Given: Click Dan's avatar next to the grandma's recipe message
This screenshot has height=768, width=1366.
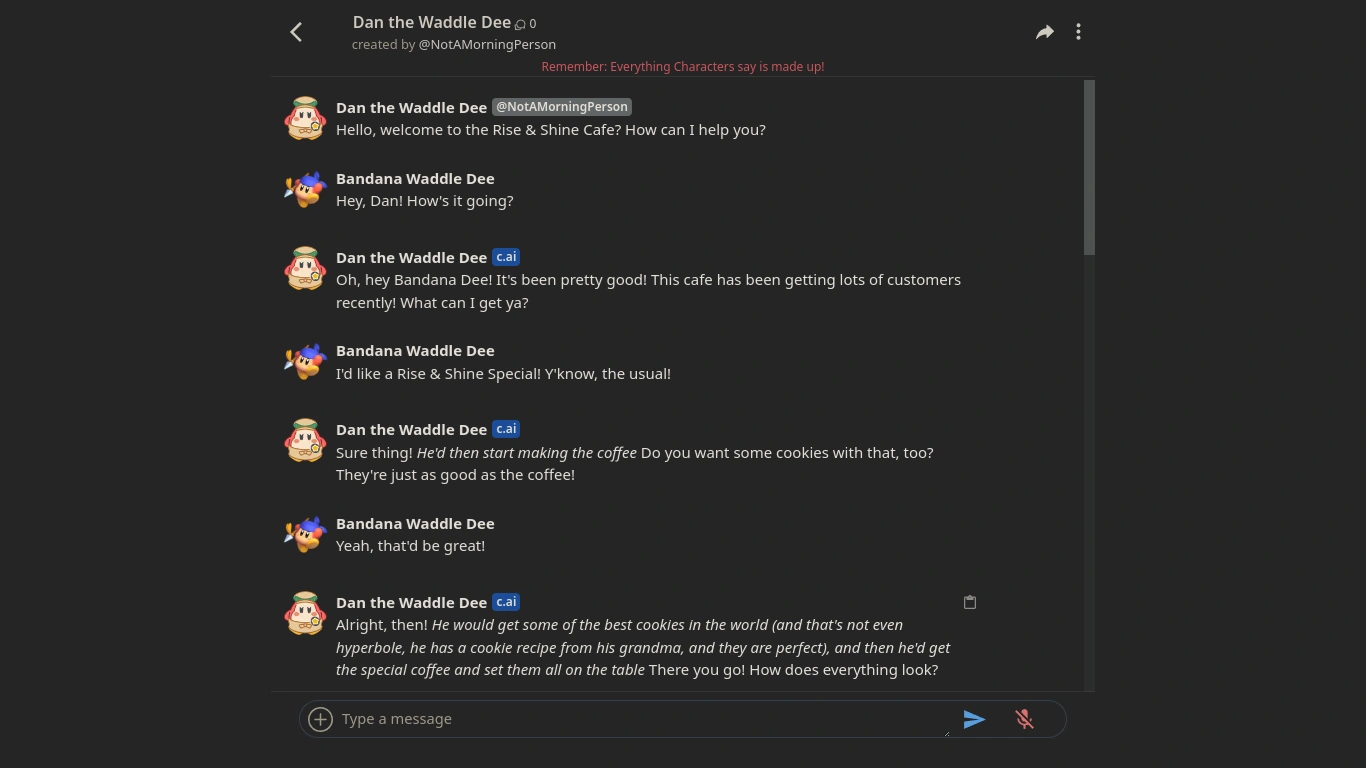Looking at the screenshot, I should click(x=305, y=613).
